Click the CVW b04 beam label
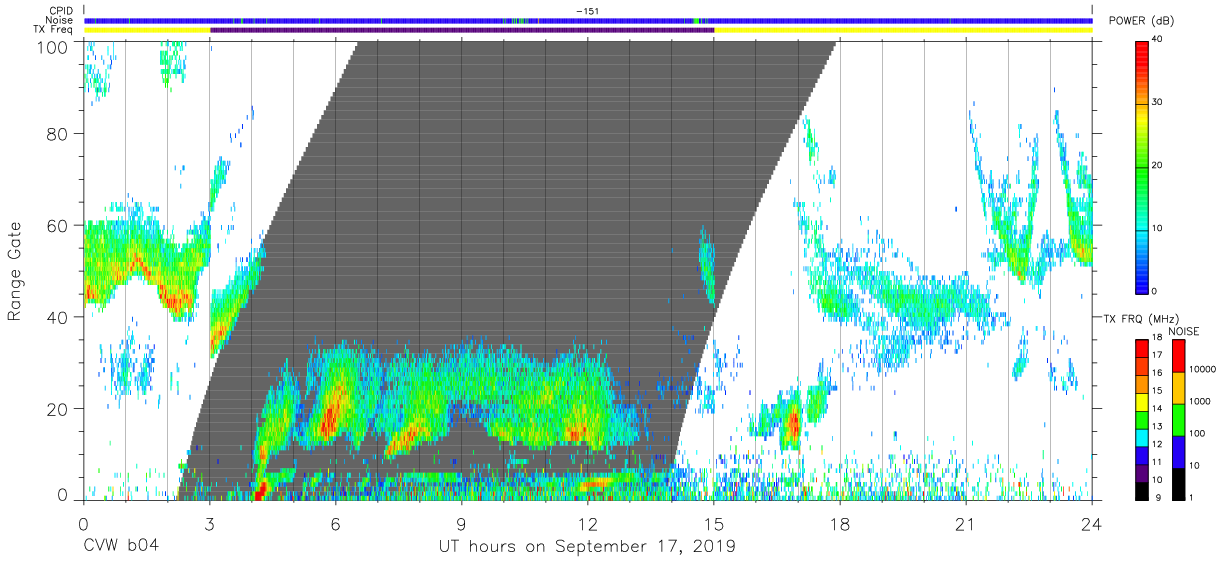Viewport: 1228px width, 567px height. [121, 547]
